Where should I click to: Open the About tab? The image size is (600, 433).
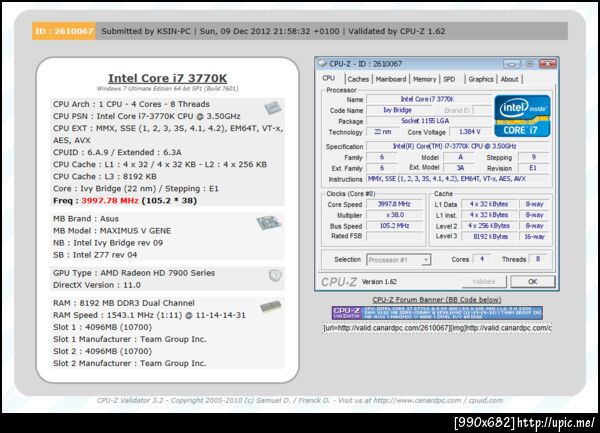pos(509,79)
